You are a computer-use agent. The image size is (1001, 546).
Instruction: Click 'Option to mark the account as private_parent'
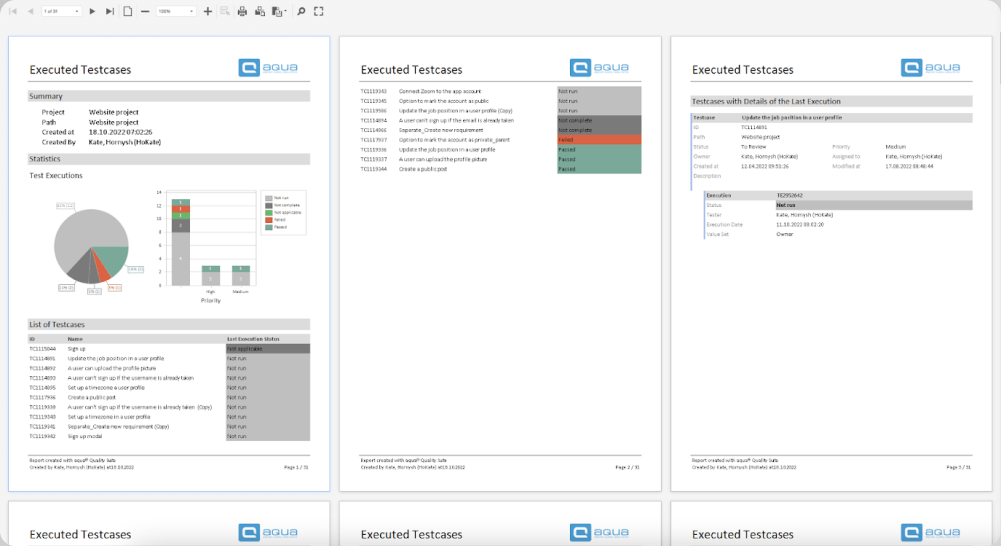coord(455,140)
